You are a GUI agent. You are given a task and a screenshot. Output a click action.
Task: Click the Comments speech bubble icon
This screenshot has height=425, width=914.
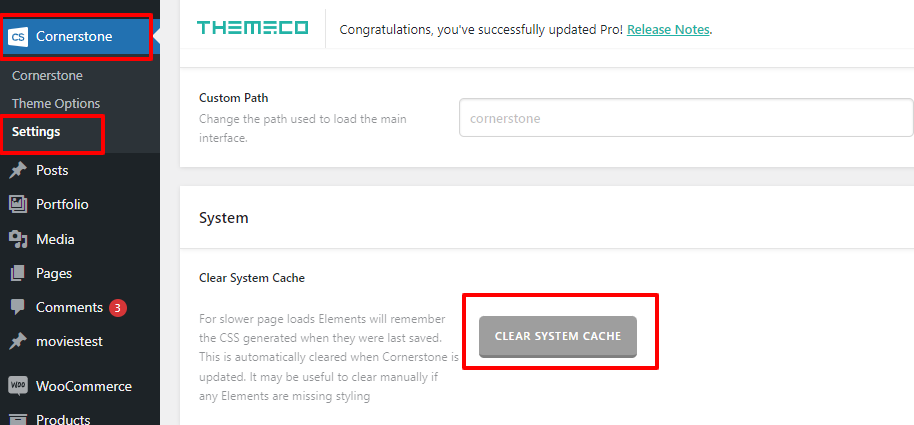(18, 307)
